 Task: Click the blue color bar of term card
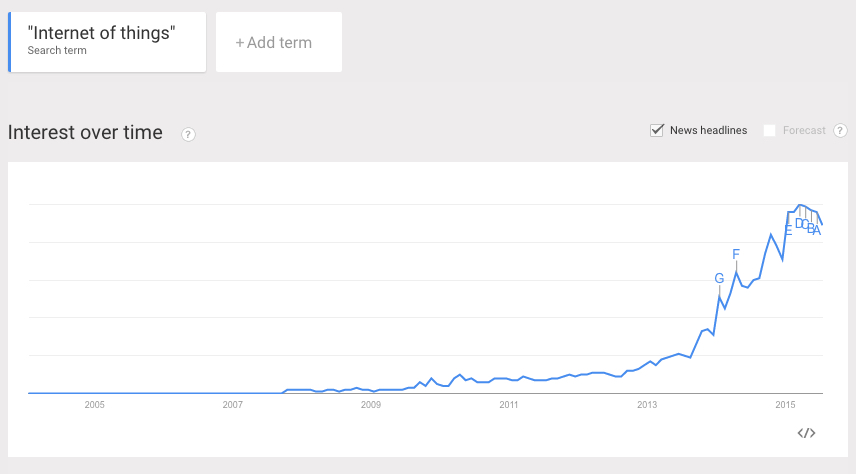click(x=9, y=42)
